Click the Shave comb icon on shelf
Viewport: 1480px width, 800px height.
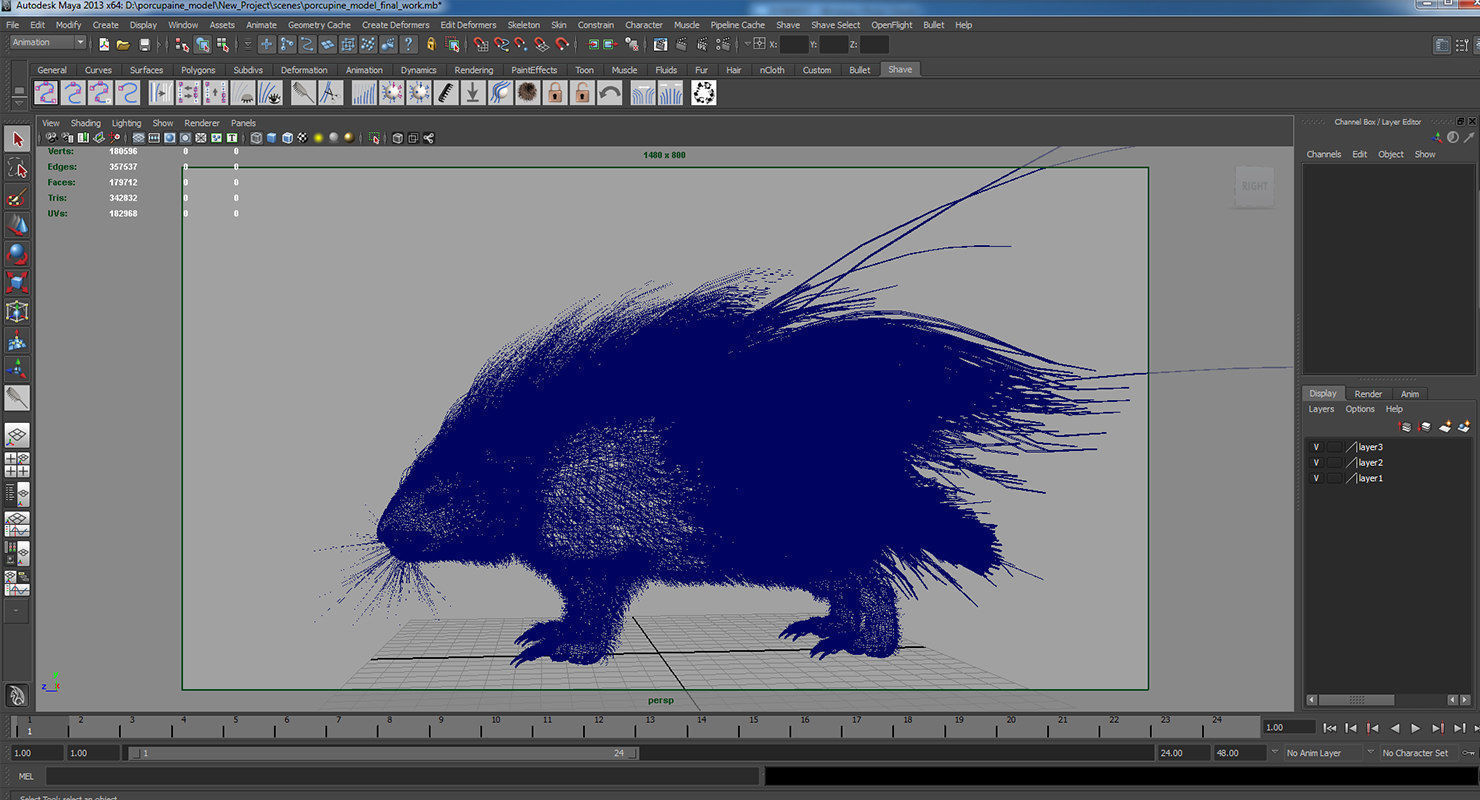pyautogui.click(x=303, y=93)
